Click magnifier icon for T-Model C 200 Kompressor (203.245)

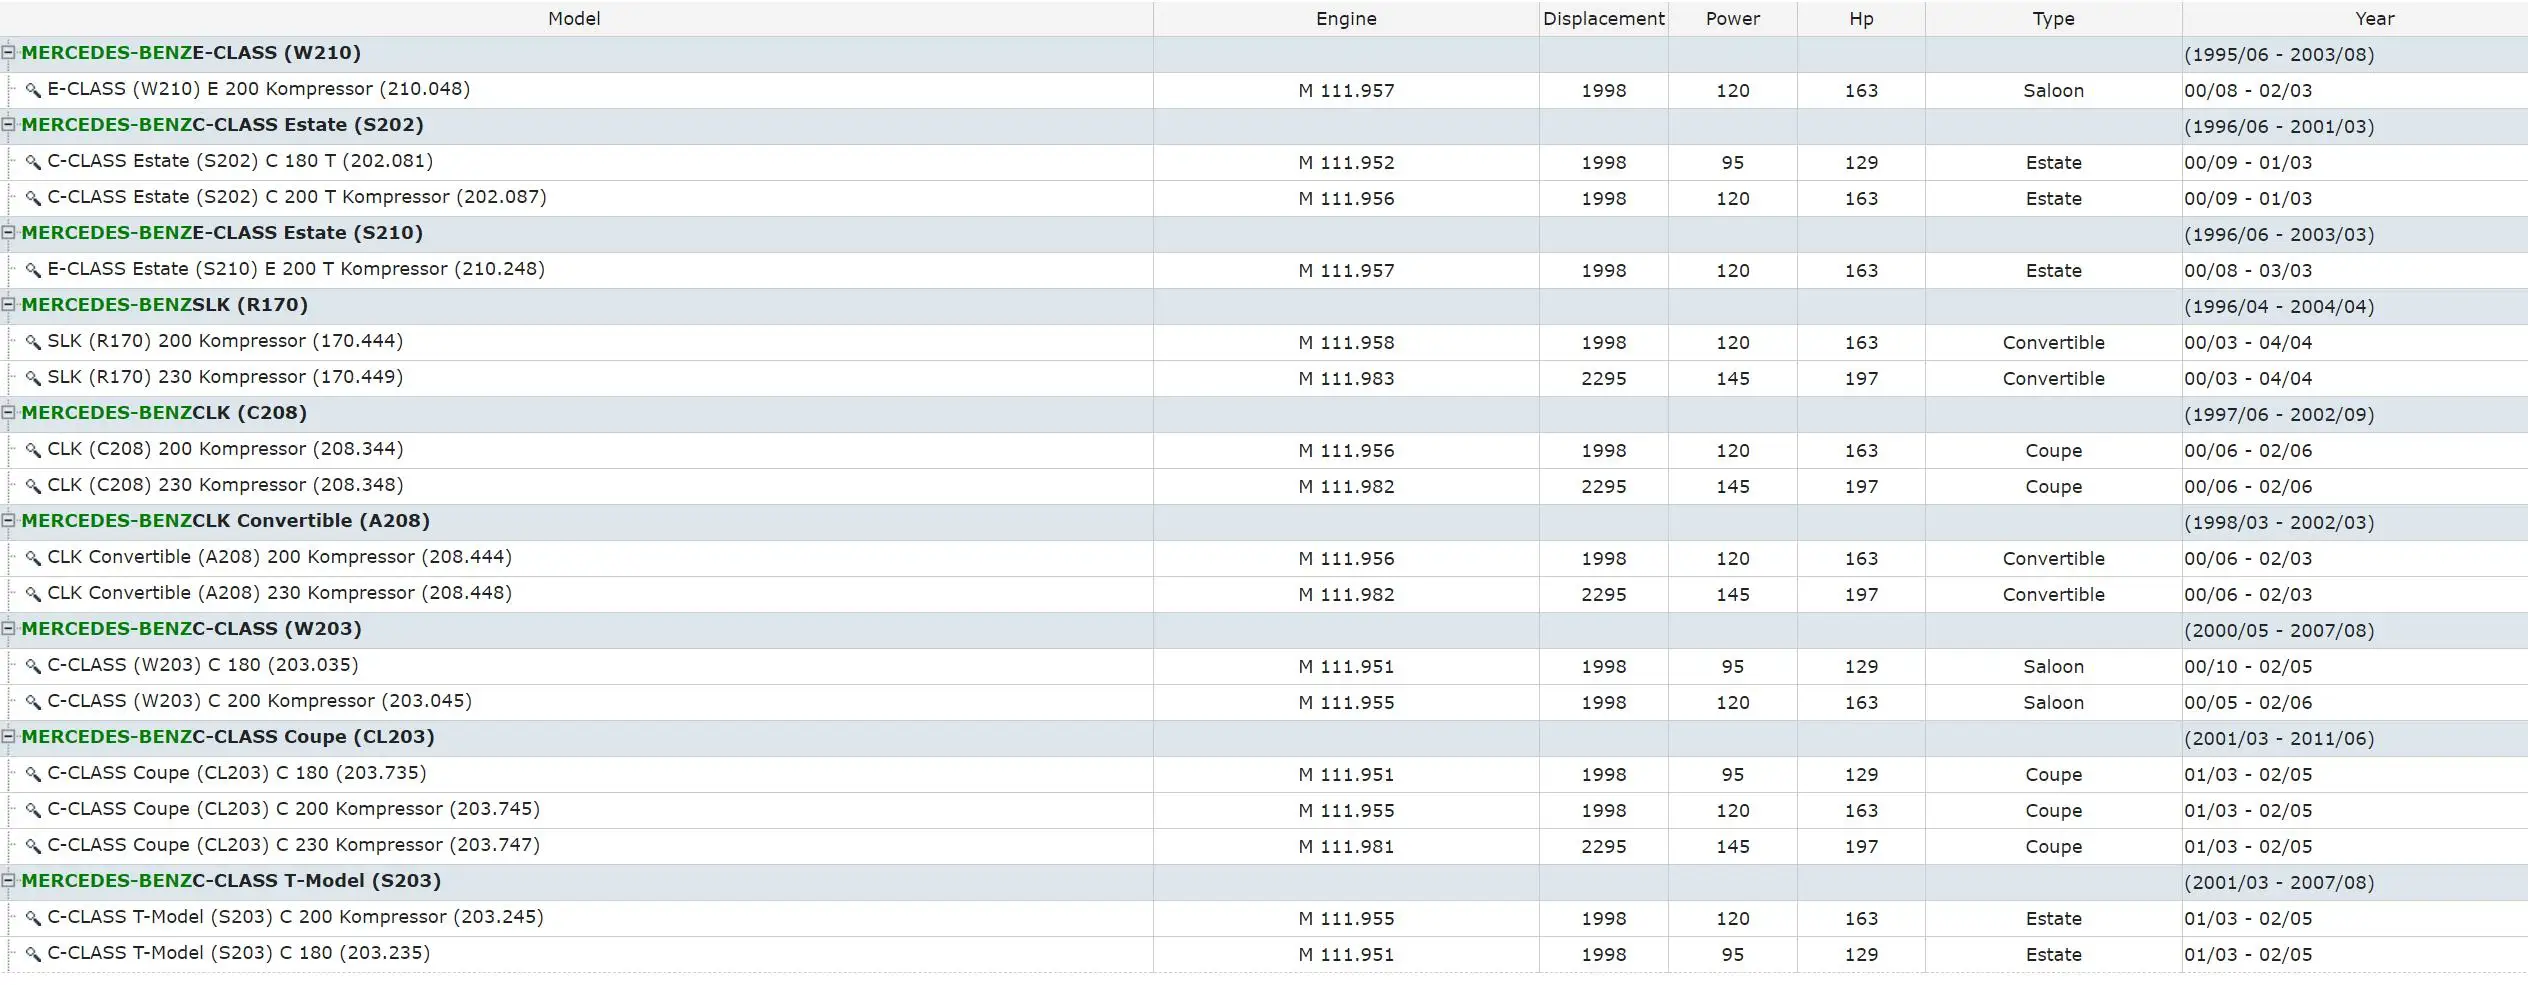click(33, 918)
